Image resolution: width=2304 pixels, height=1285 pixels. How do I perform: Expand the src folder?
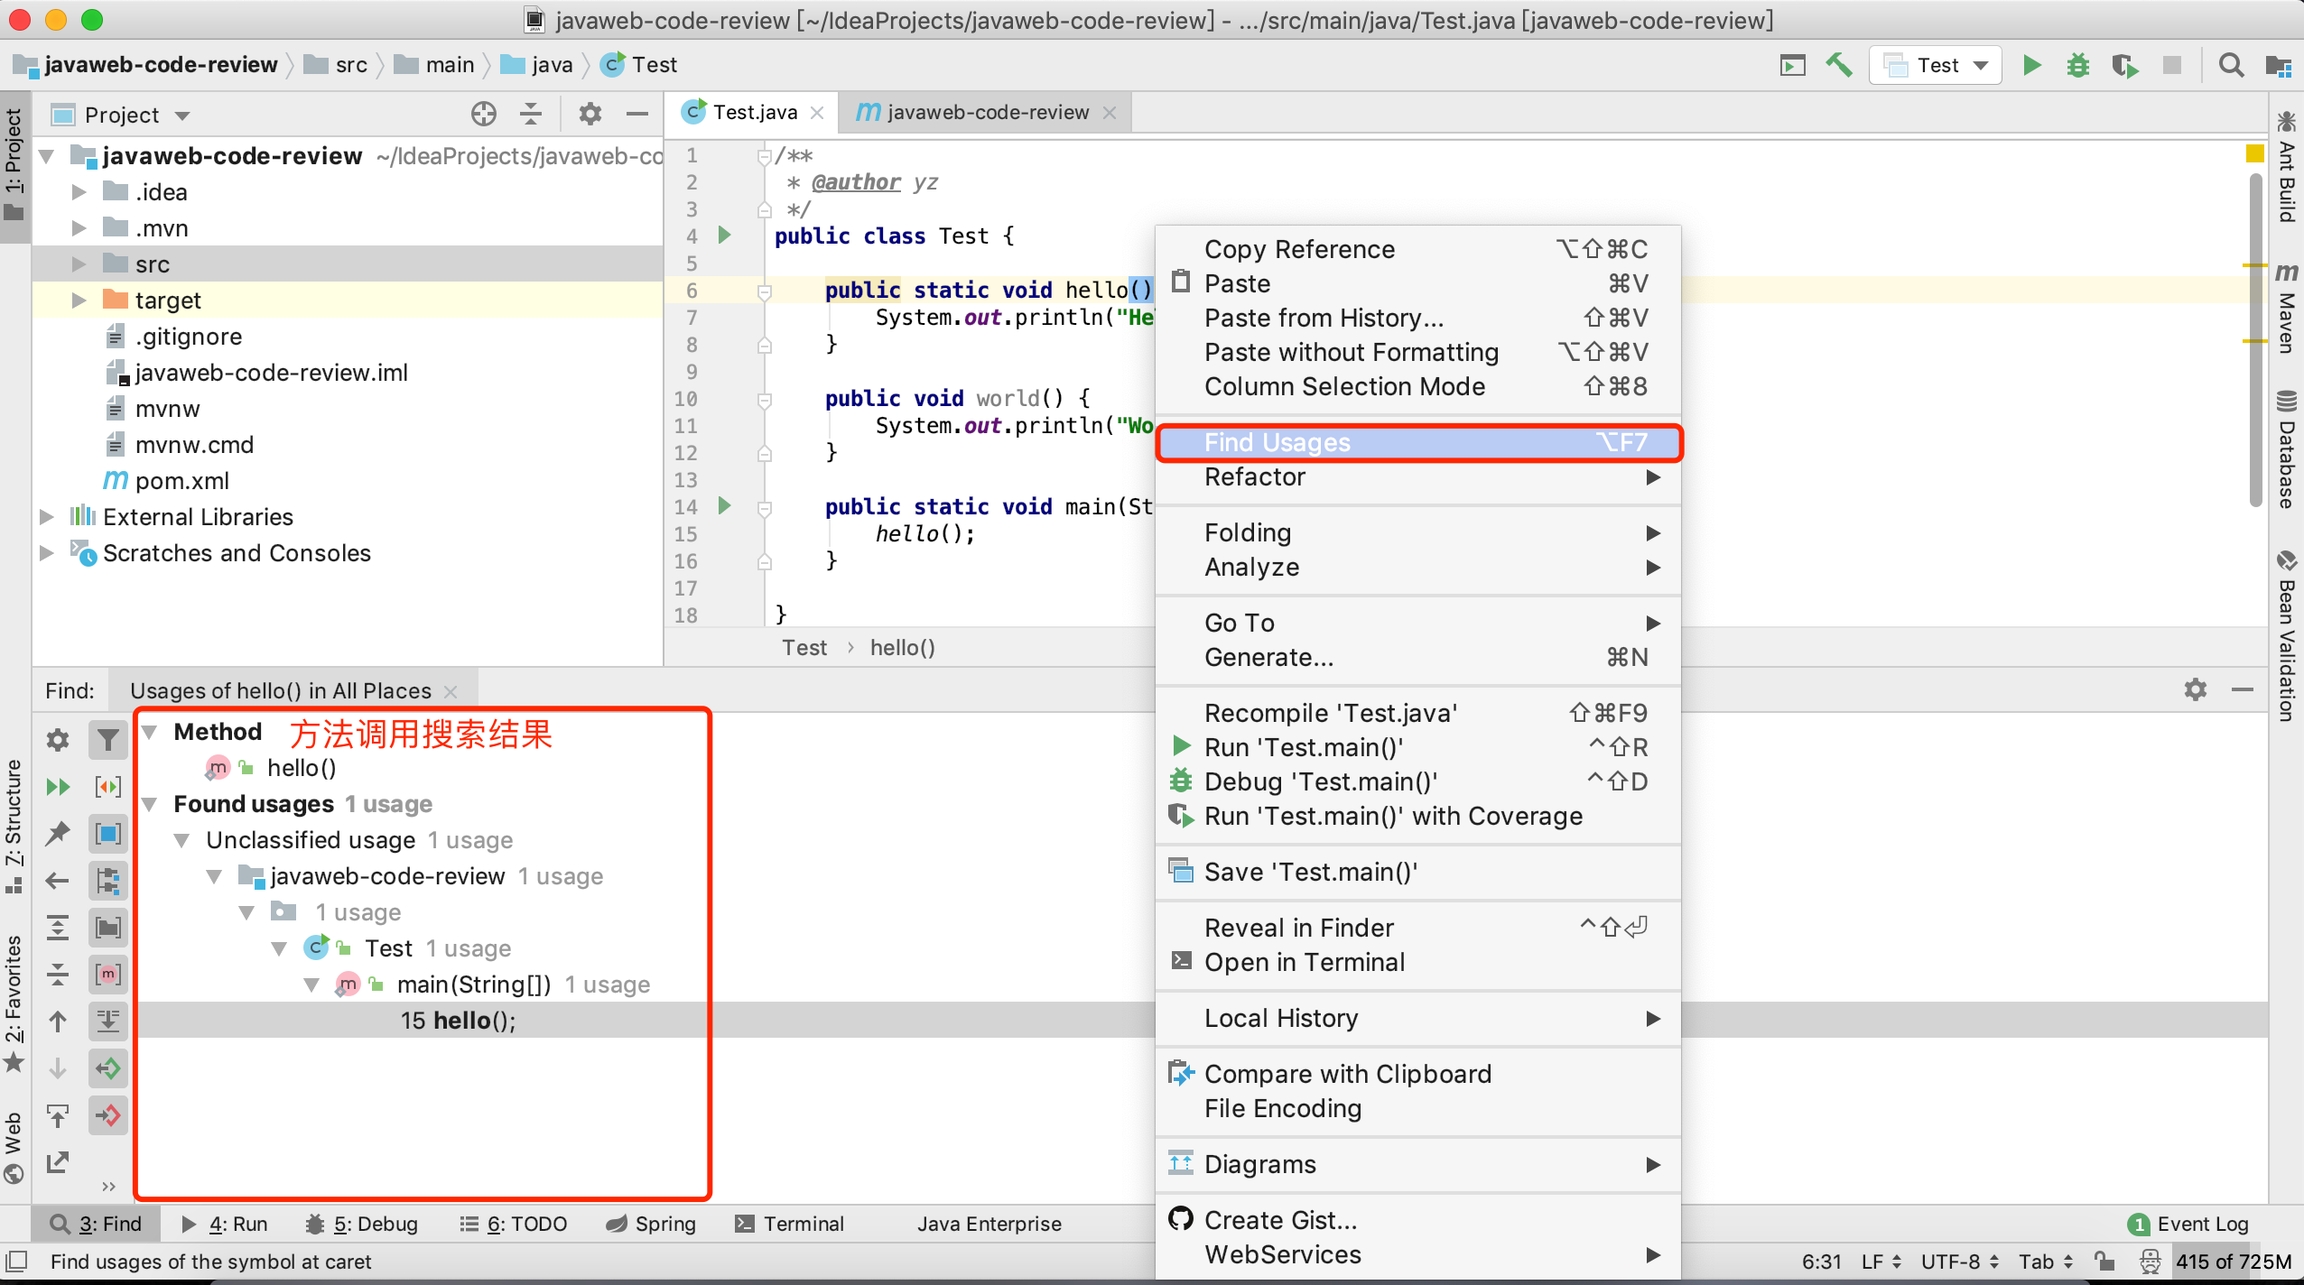click(79, 264)
